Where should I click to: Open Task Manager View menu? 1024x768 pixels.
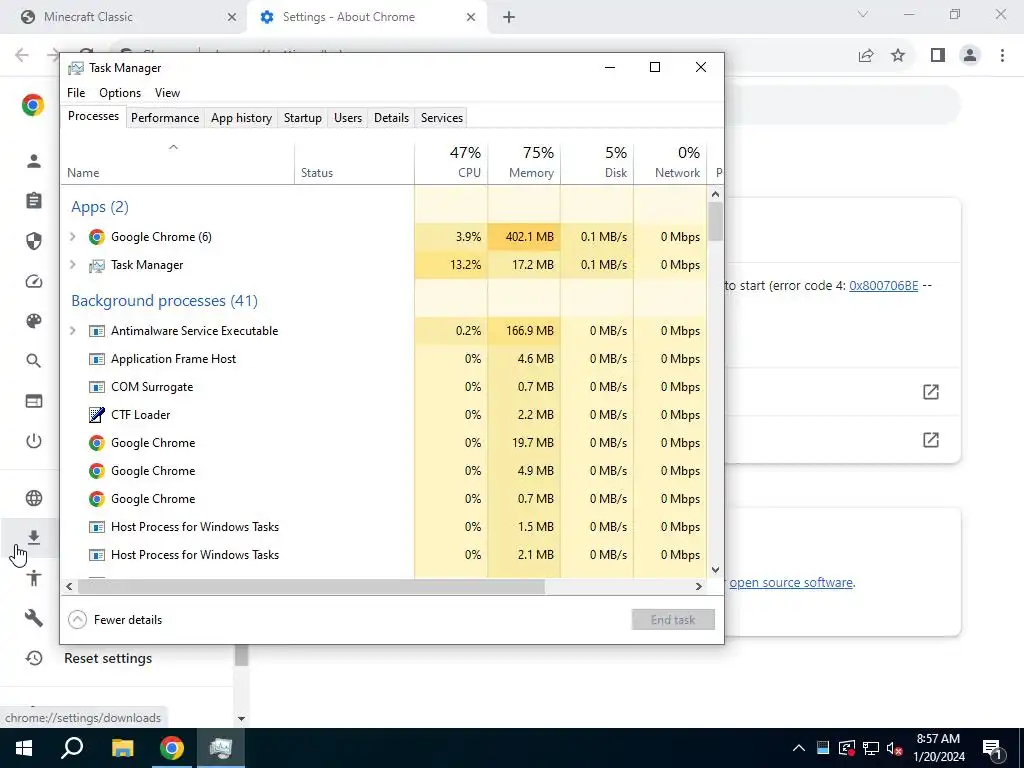point(167,93)
